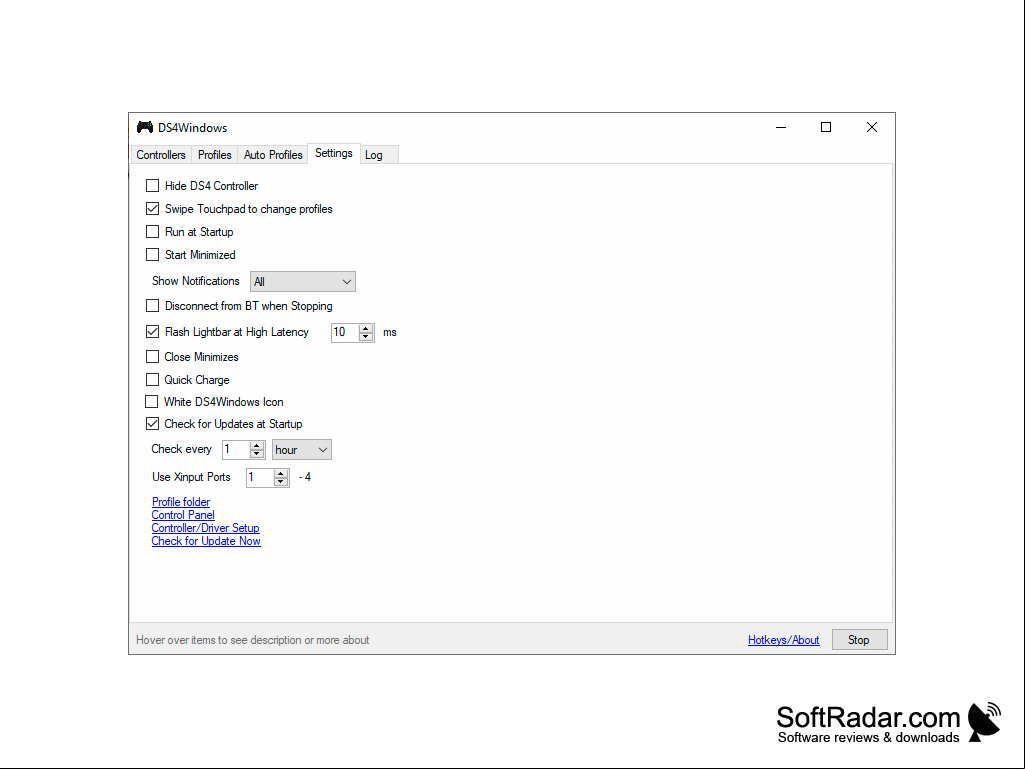This screenshot has height=769, width=1025.
Task: Maximize the DS4Windows window
Action: 826,127
